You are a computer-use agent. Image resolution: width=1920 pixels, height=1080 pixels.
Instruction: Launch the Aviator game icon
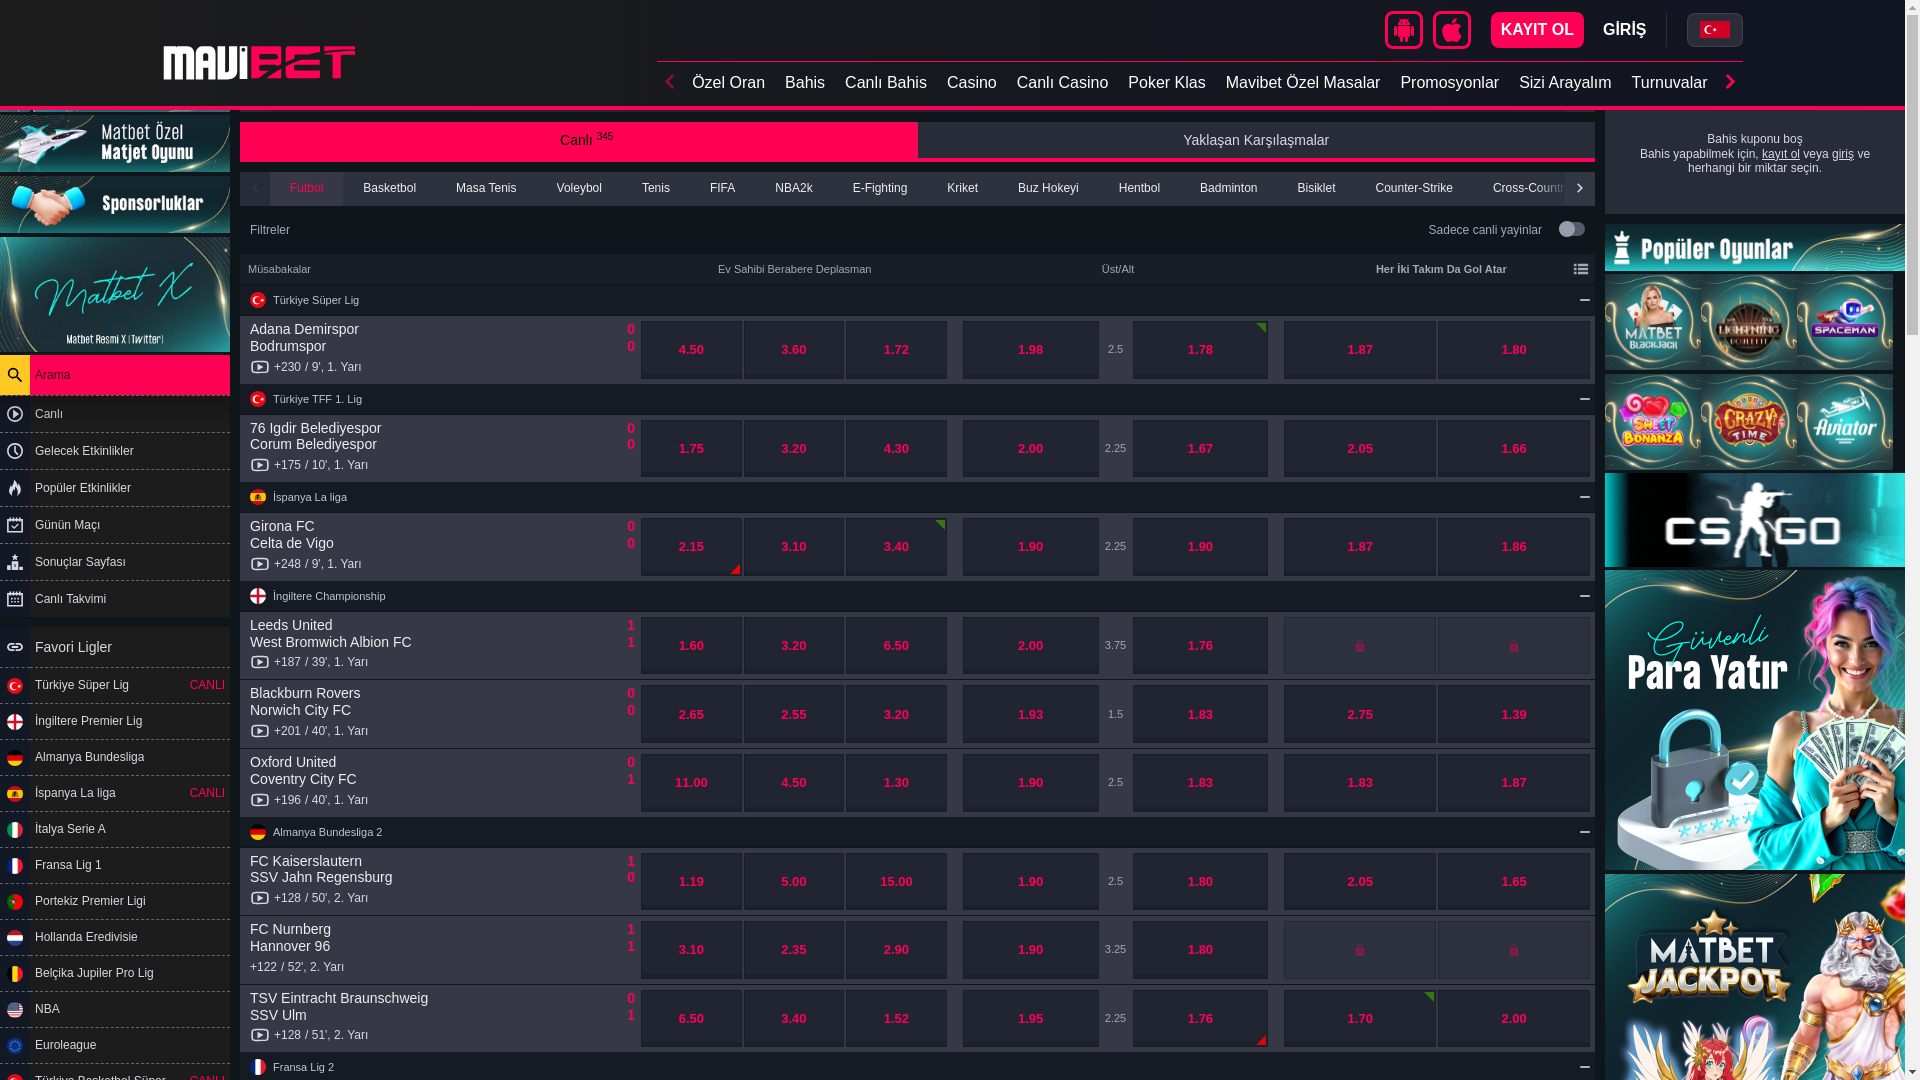(x=1844, y=422)
